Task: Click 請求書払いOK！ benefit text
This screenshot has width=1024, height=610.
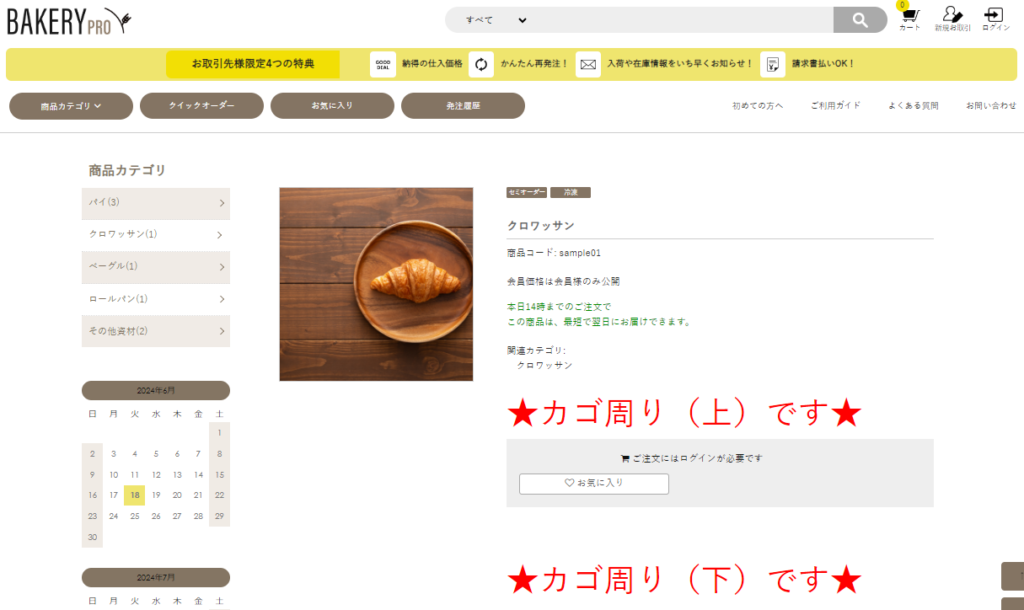Action: [x=823, y=64]
